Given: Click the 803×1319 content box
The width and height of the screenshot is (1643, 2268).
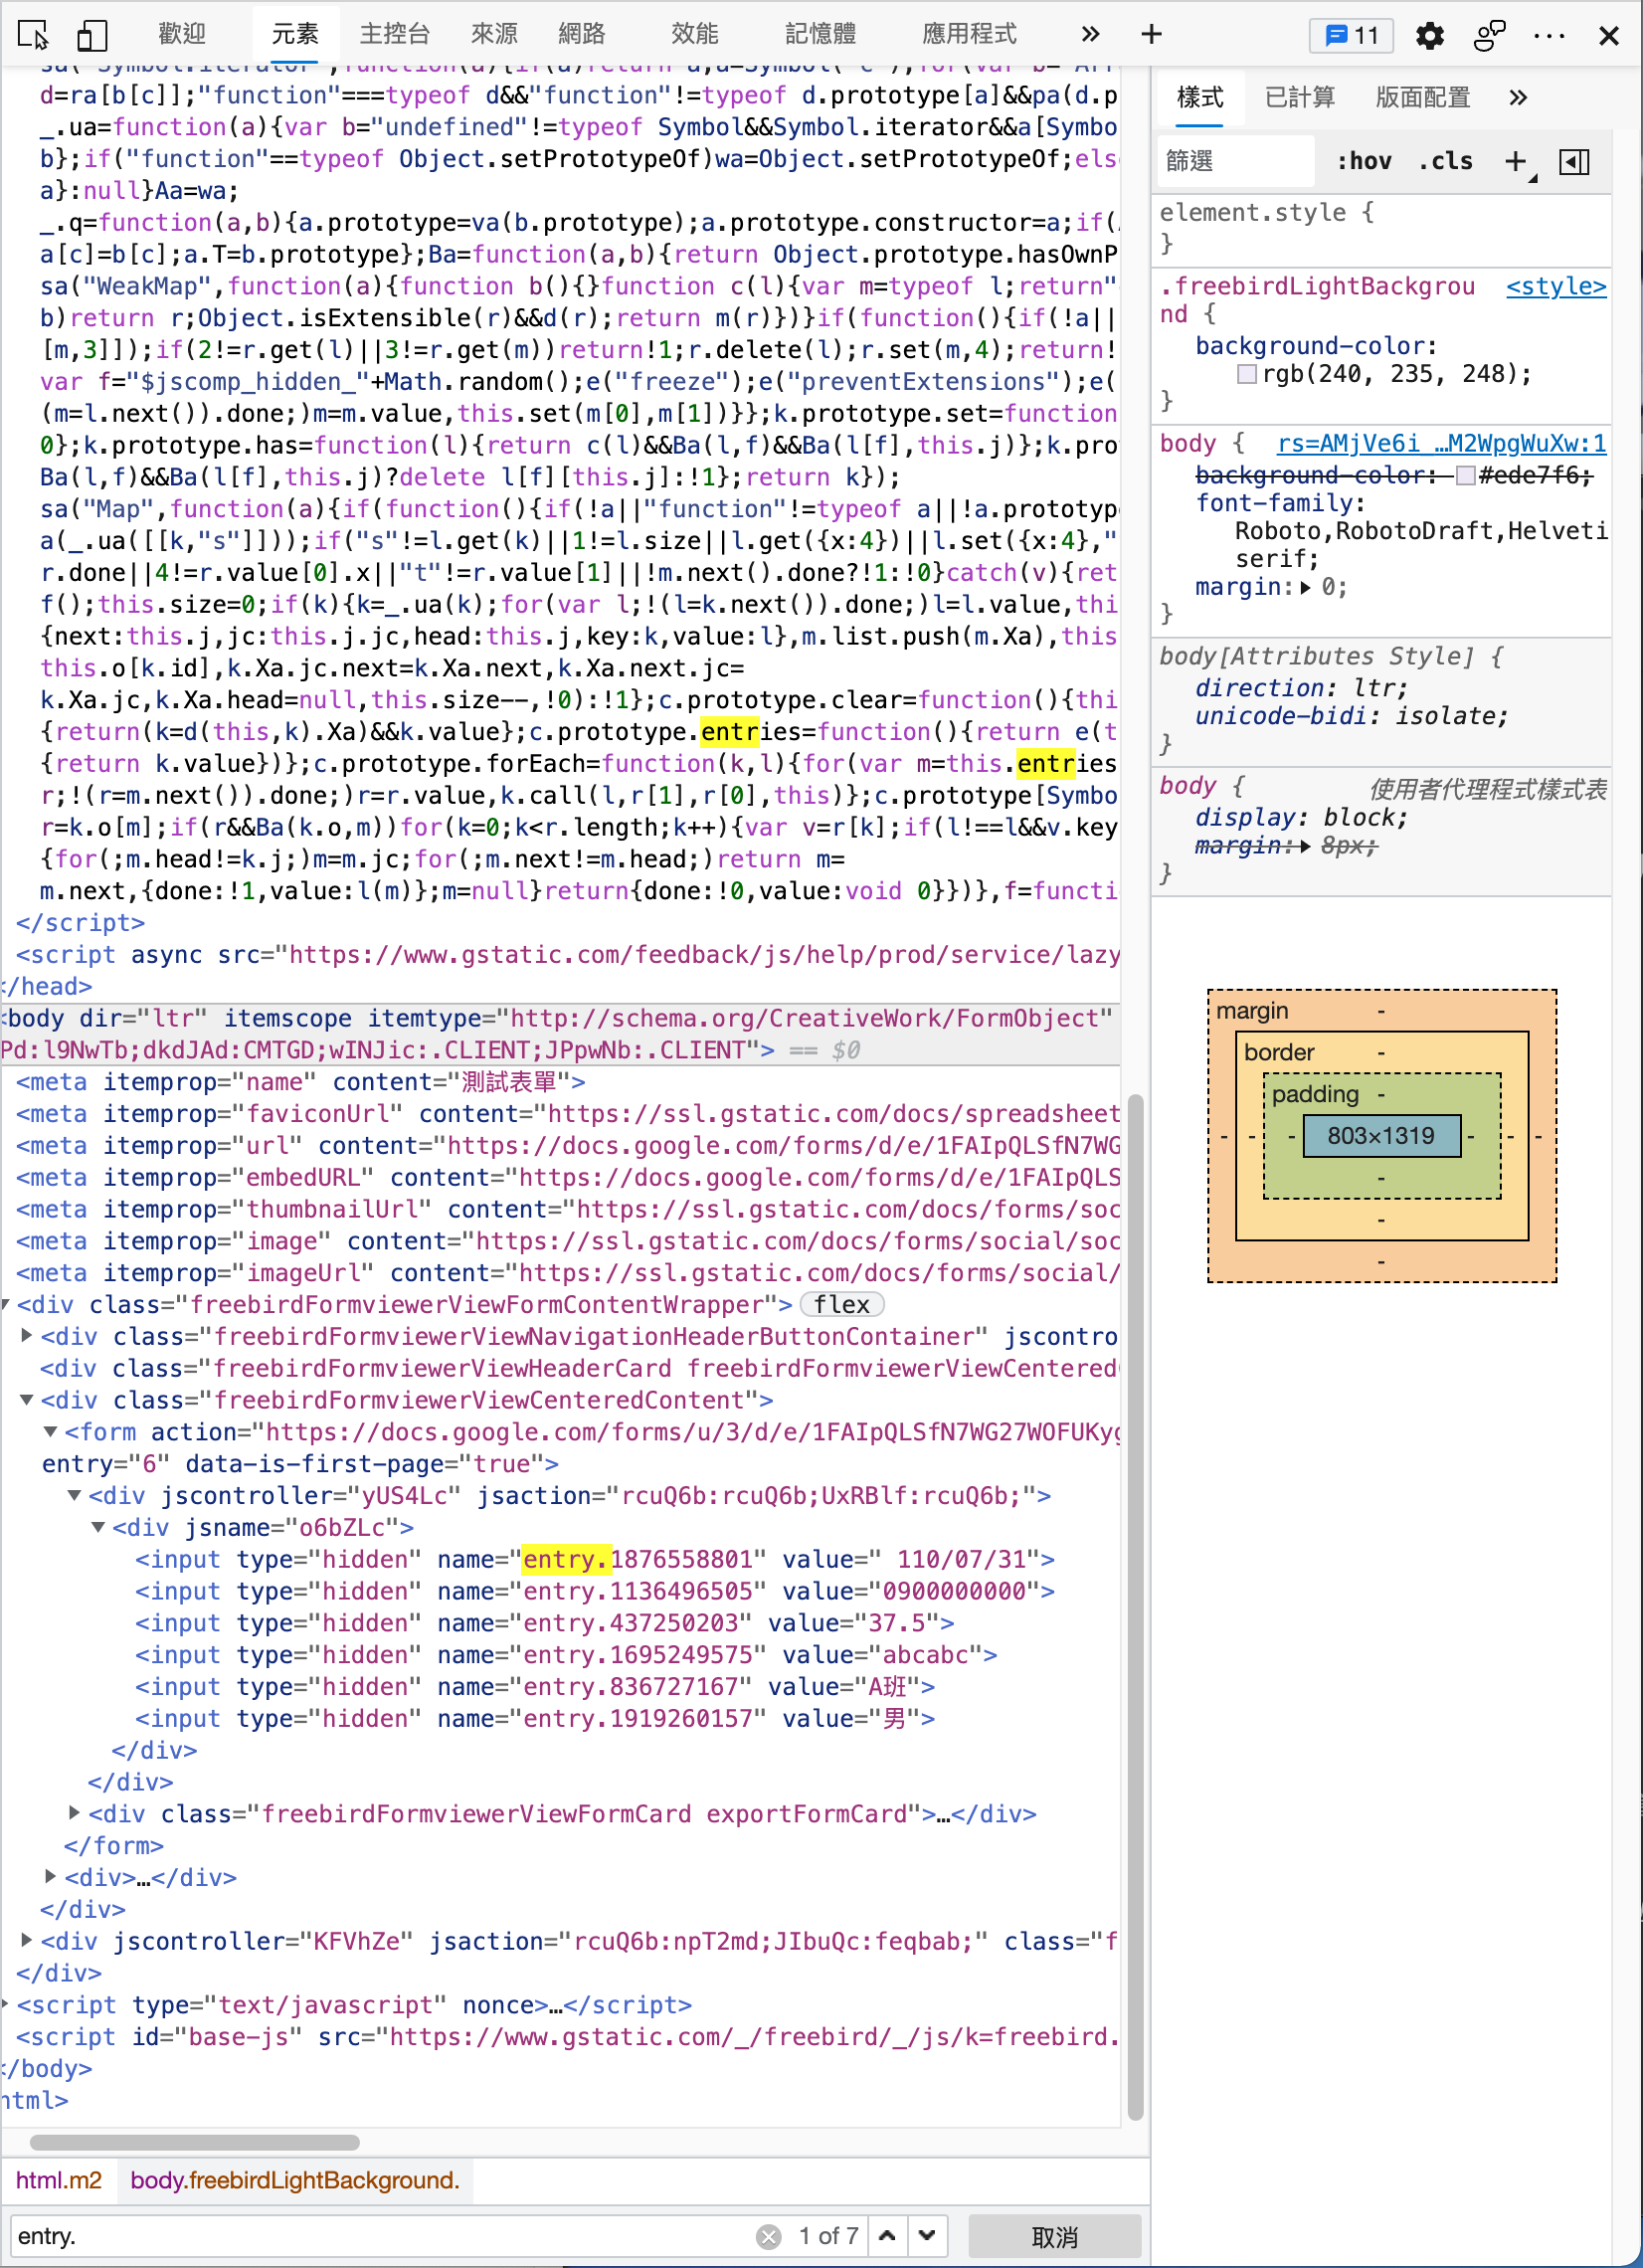Looking at the screenshot, I should click(1381, 1136).
